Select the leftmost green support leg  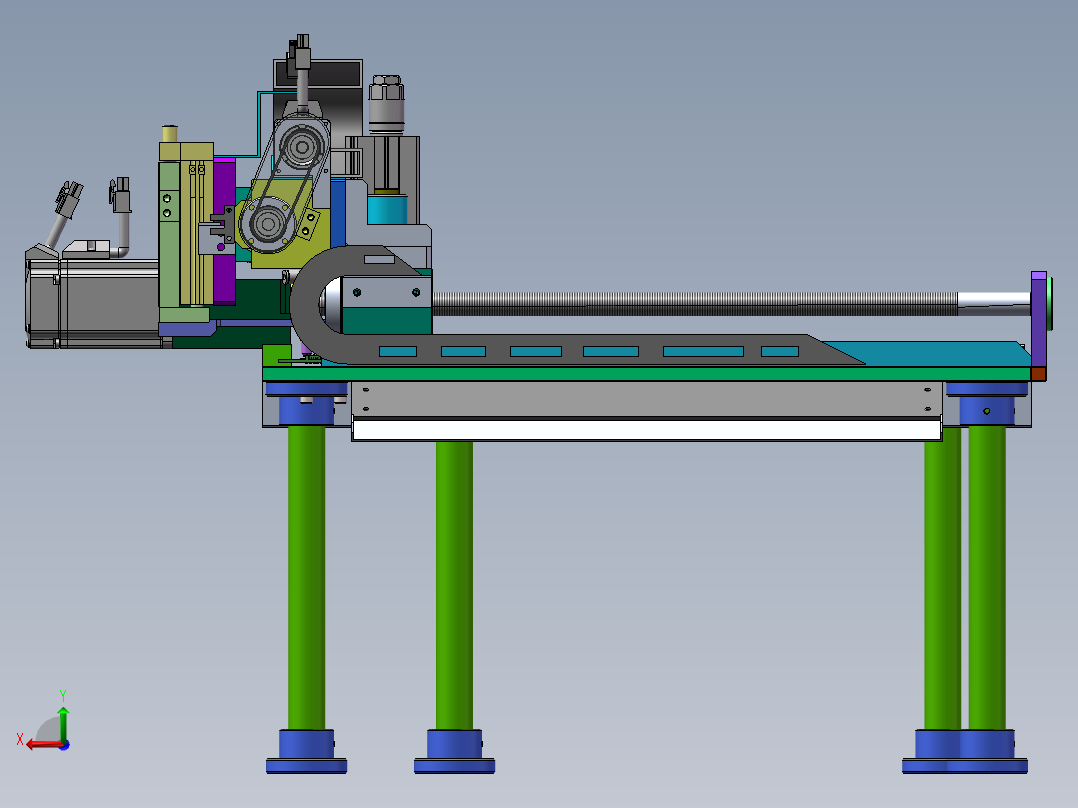[x=306, y=578]
